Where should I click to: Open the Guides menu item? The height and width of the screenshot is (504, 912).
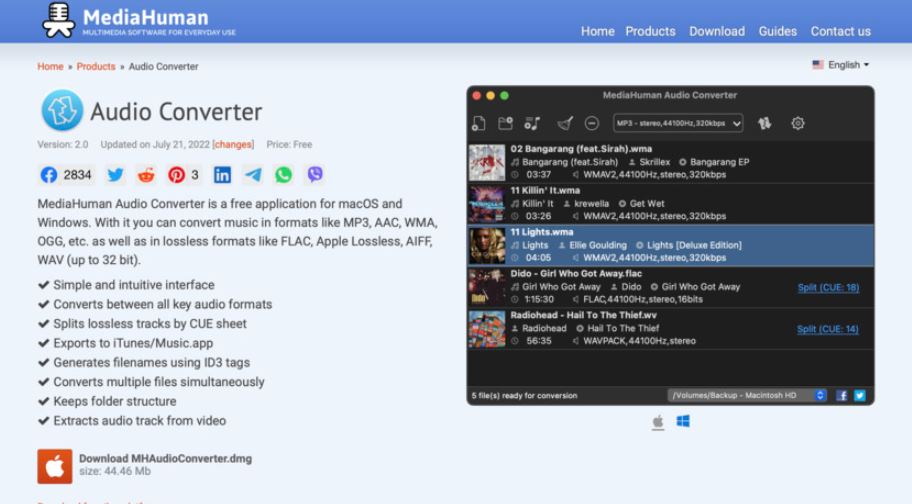[x=778, y=31]
